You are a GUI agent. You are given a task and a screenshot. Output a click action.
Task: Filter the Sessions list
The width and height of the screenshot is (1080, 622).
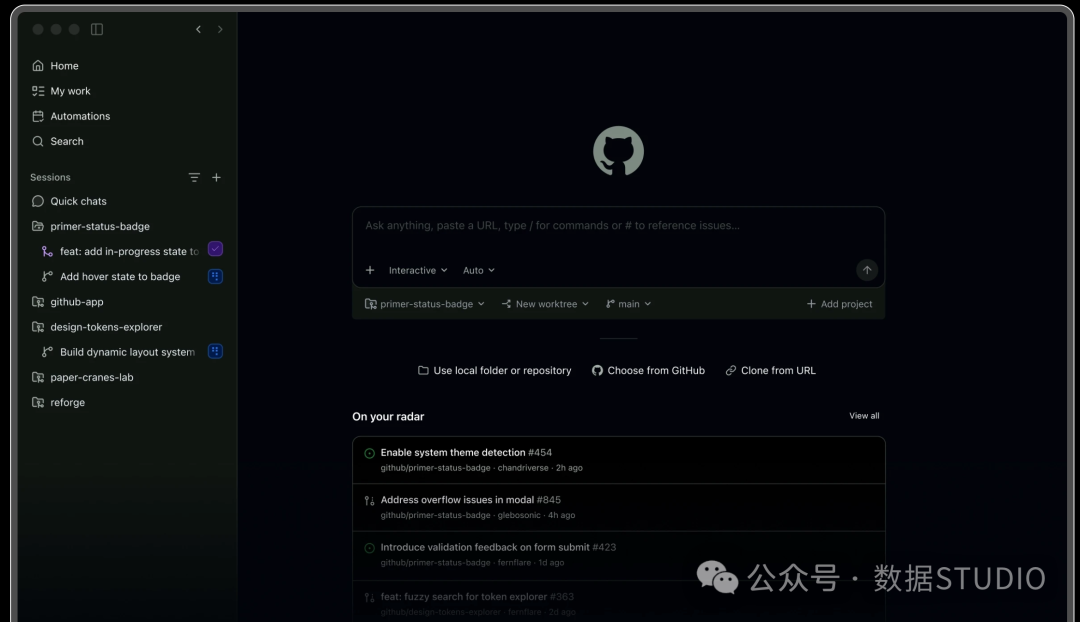coord(194,177)
